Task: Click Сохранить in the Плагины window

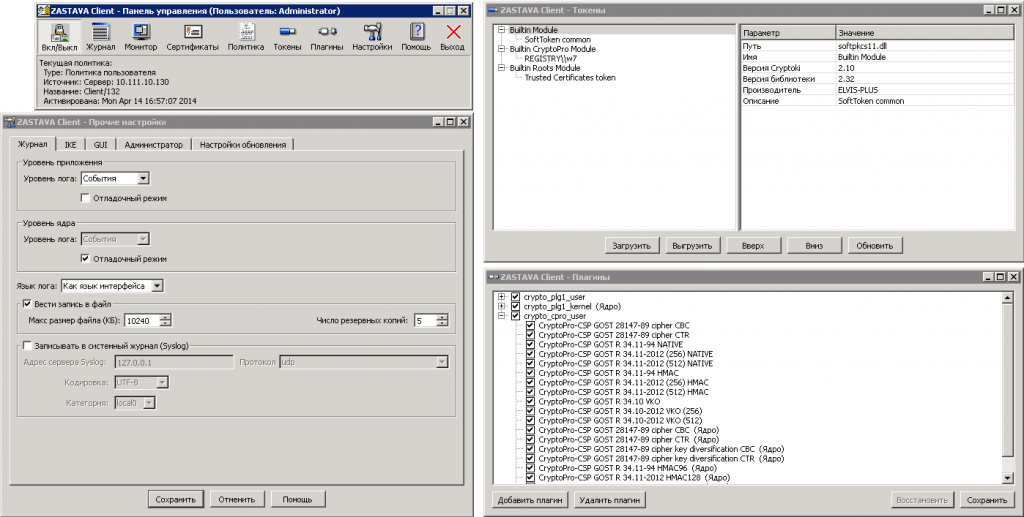Action: (x=987, y=500)
